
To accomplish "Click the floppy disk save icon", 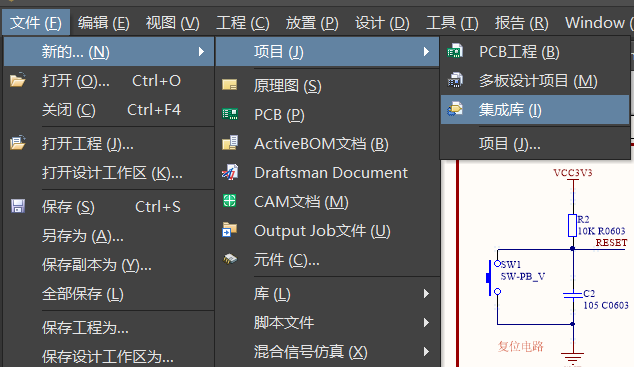I will (x=18, y=206).
